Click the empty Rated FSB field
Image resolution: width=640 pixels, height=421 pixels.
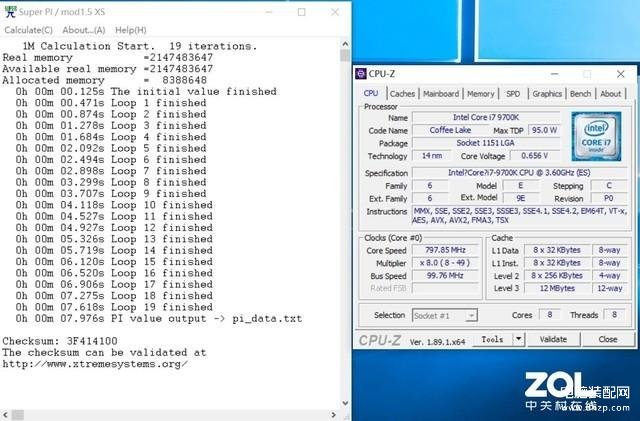pos(445,288)
